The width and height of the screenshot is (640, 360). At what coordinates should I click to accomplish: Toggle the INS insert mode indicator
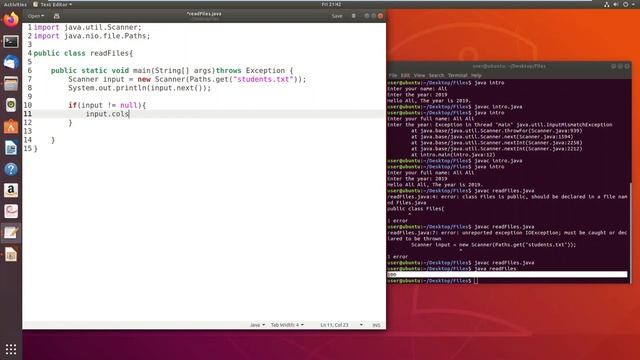coord(376,325)
